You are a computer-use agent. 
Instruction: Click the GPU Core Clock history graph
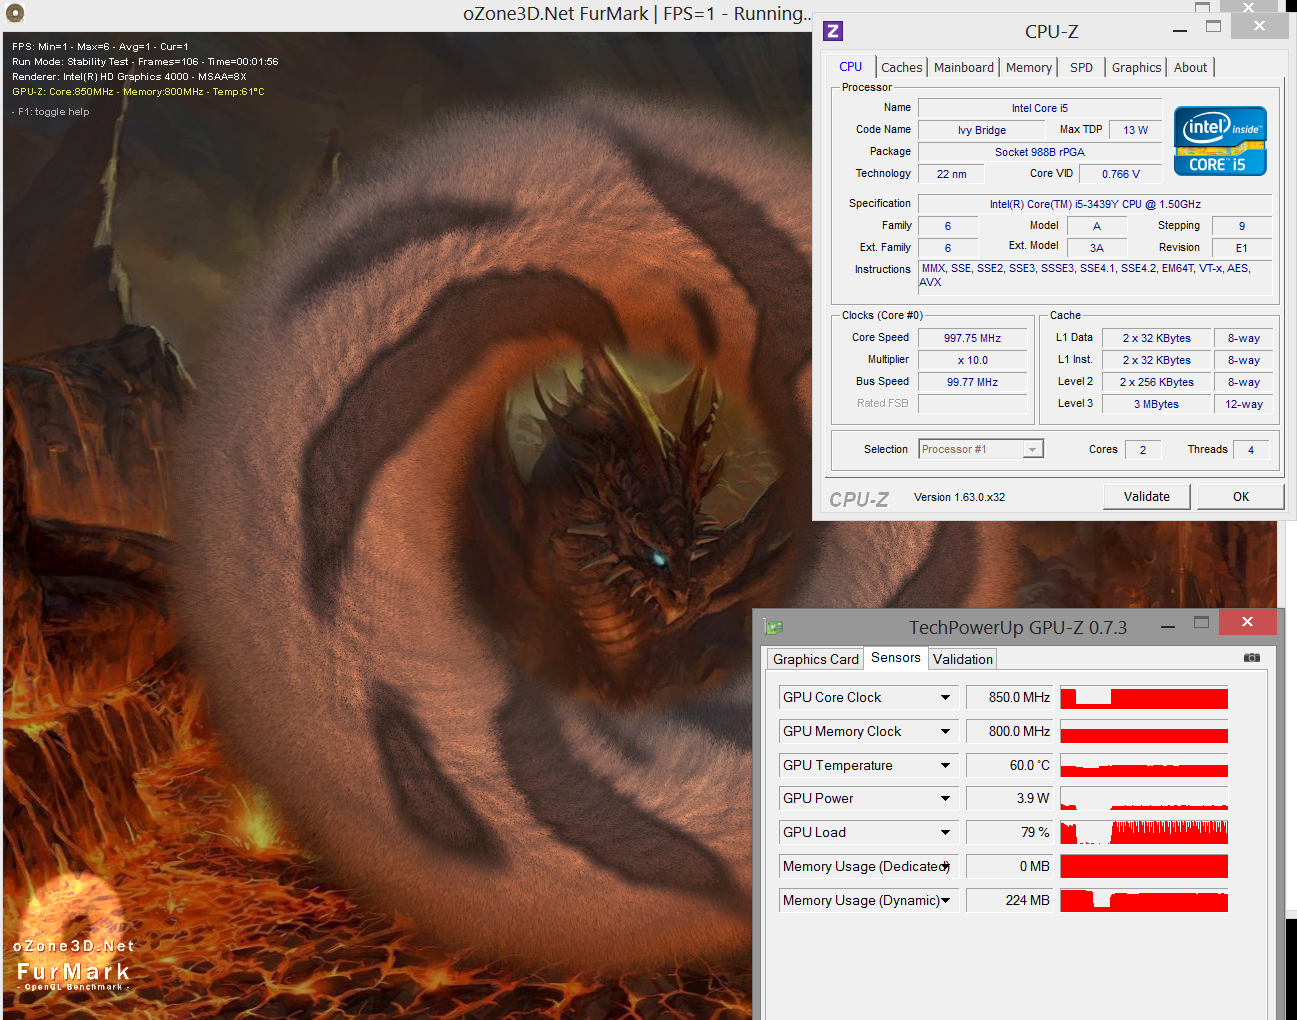point(1144,698)
